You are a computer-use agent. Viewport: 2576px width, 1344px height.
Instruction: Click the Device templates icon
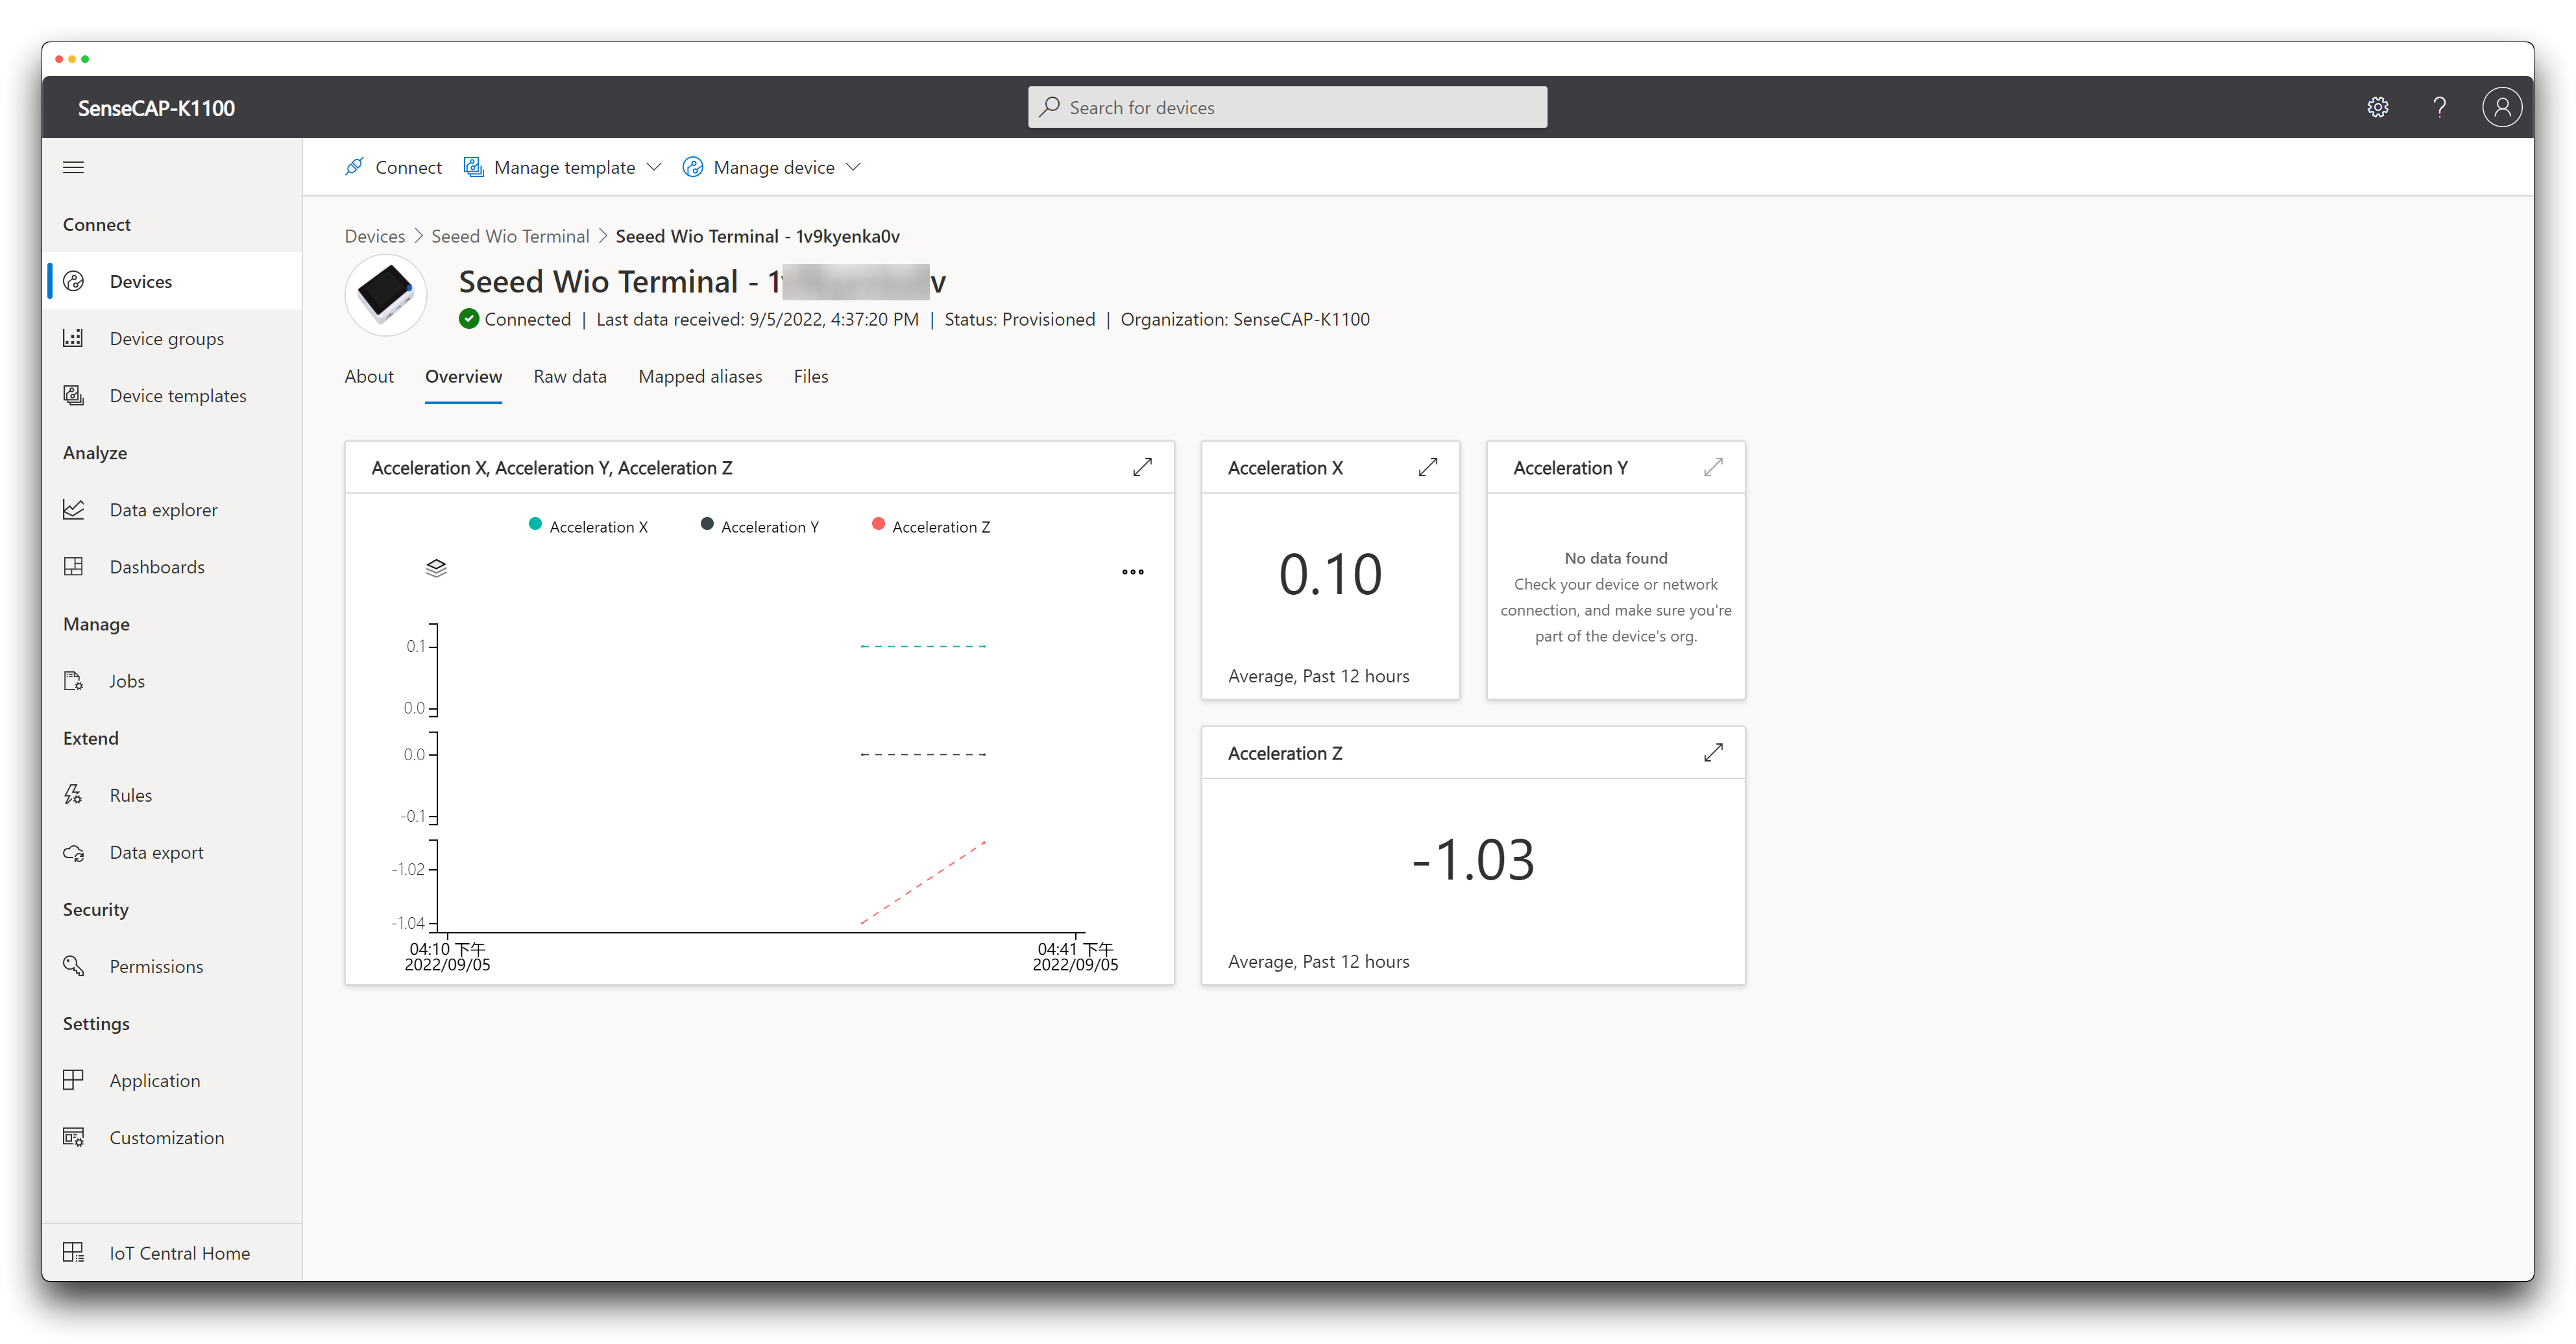tap(74, 395)
